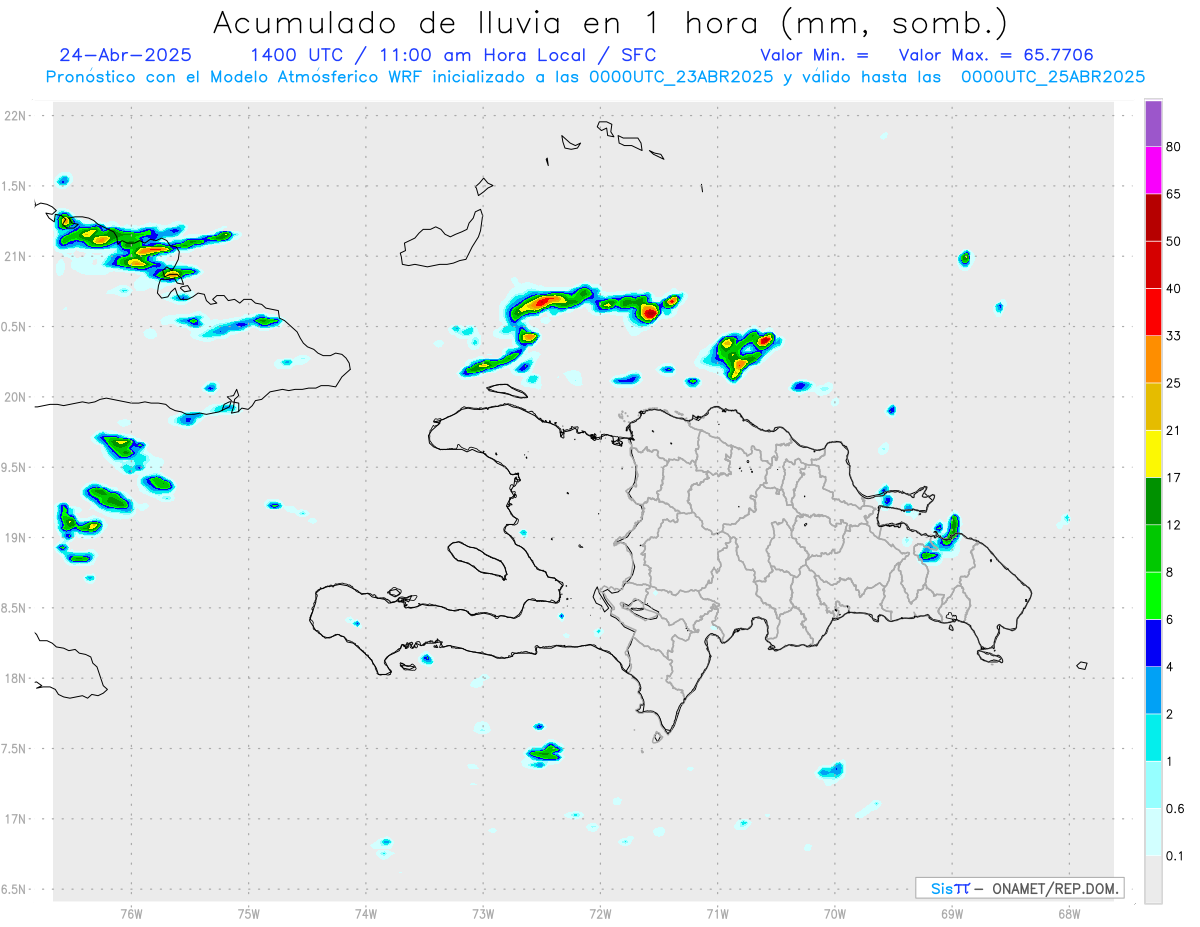Select the bright green swatch between 6 and 8
1200x927 pixels.
1153,595
